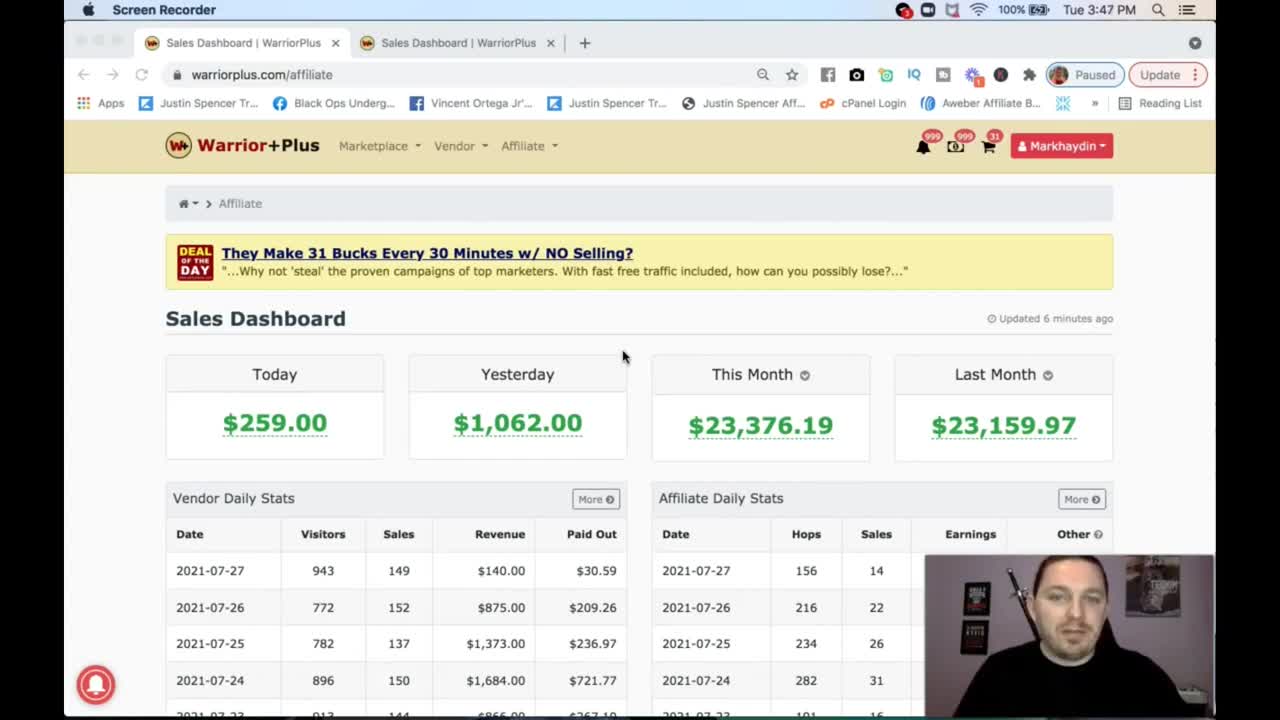Click the $875.00 revenue cell
The height and width of the screenshot is (720, 1280).
(x=501, y=608)
